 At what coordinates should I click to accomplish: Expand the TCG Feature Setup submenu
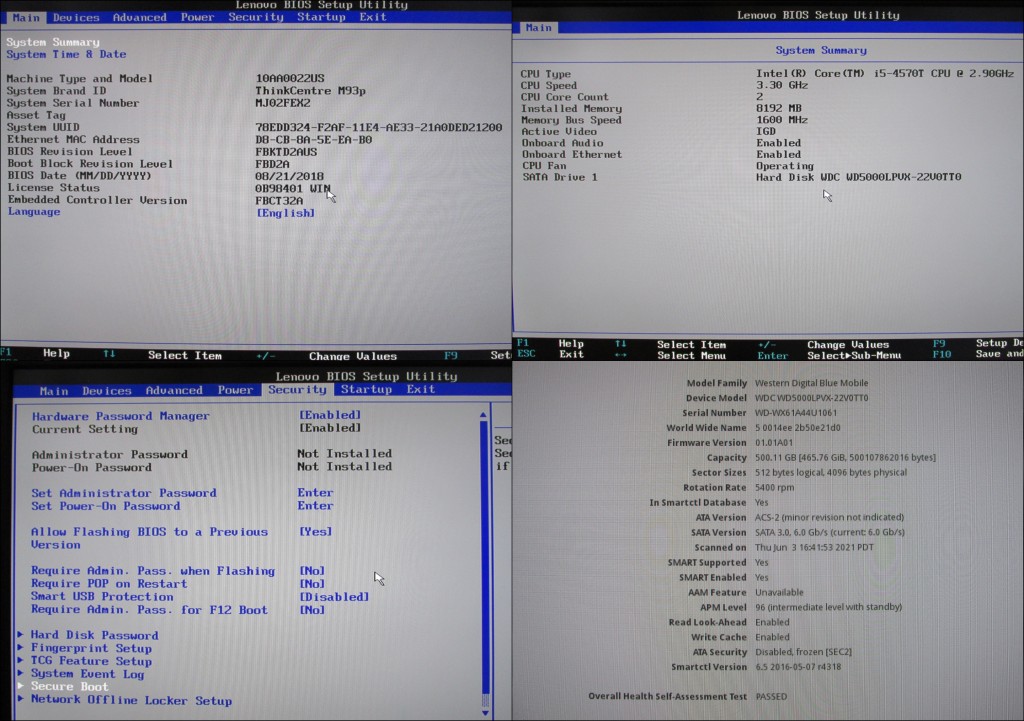coord(91,661)
